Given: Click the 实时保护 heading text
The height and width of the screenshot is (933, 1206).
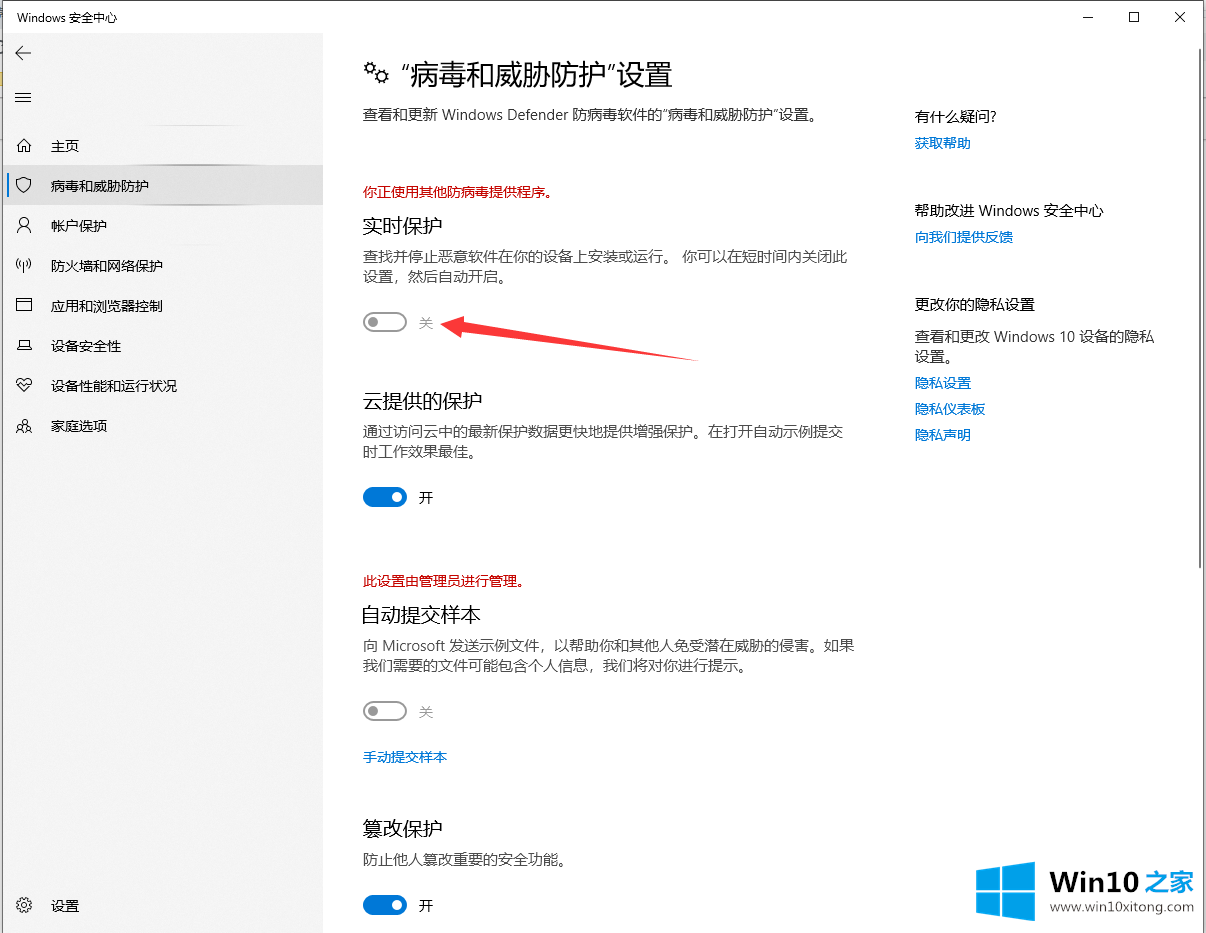Looking at the screenshot, I should pyautogui.click(x=402, y=226).
